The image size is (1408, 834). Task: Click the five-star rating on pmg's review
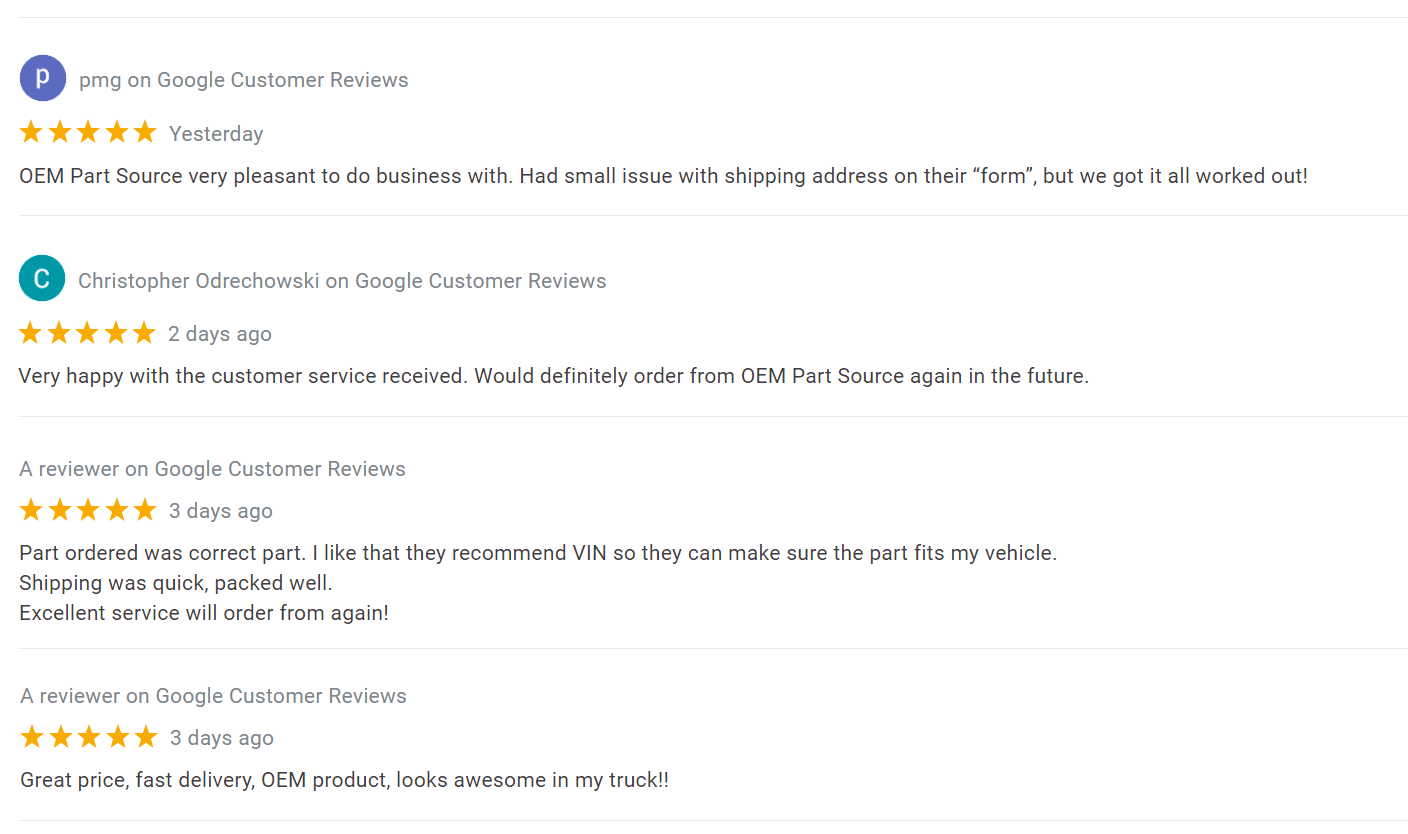88,132
